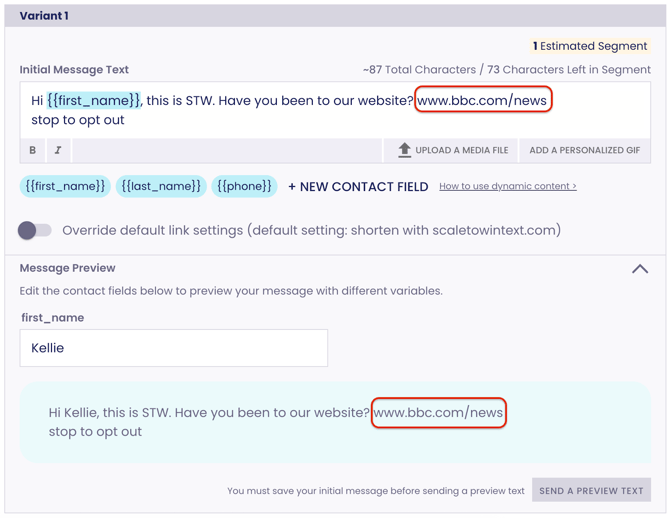Screen dimensions: 670x518
Task: Toggle italic formatting in the message editor
Action: pos(58,150)
